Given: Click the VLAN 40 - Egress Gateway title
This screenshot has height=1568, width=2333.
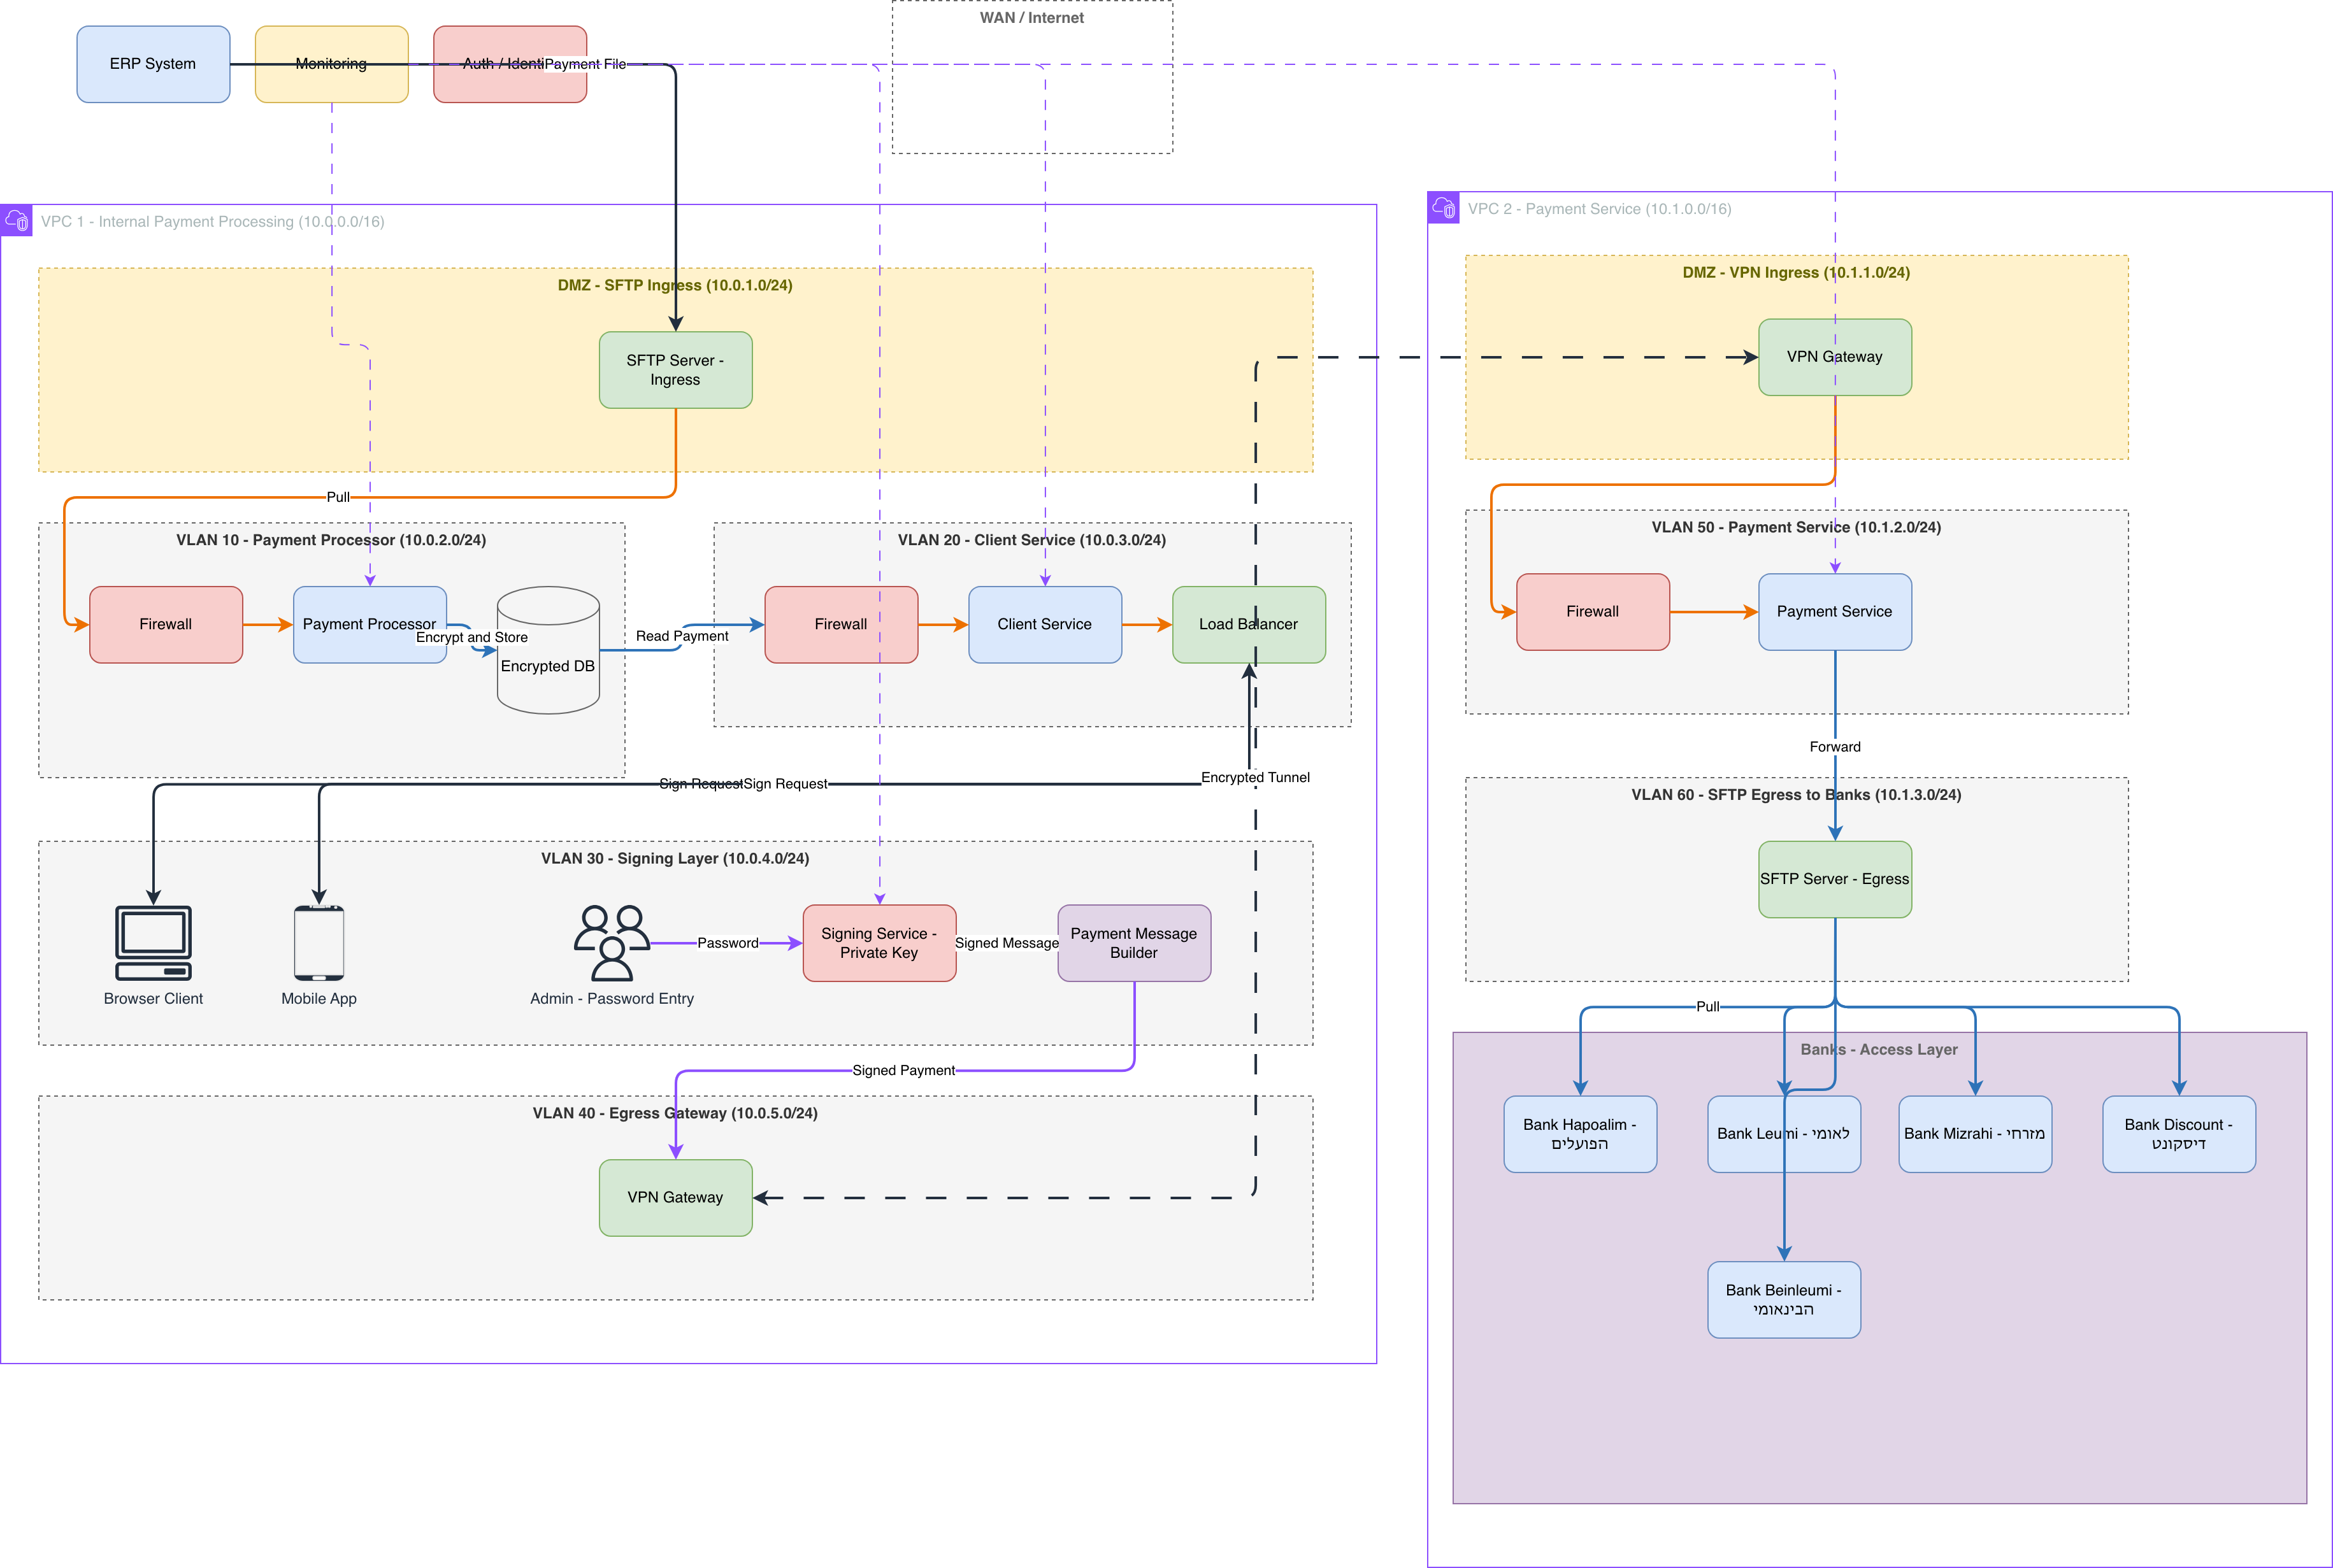Looking at the screenshot, I should tap(675, 1113).
